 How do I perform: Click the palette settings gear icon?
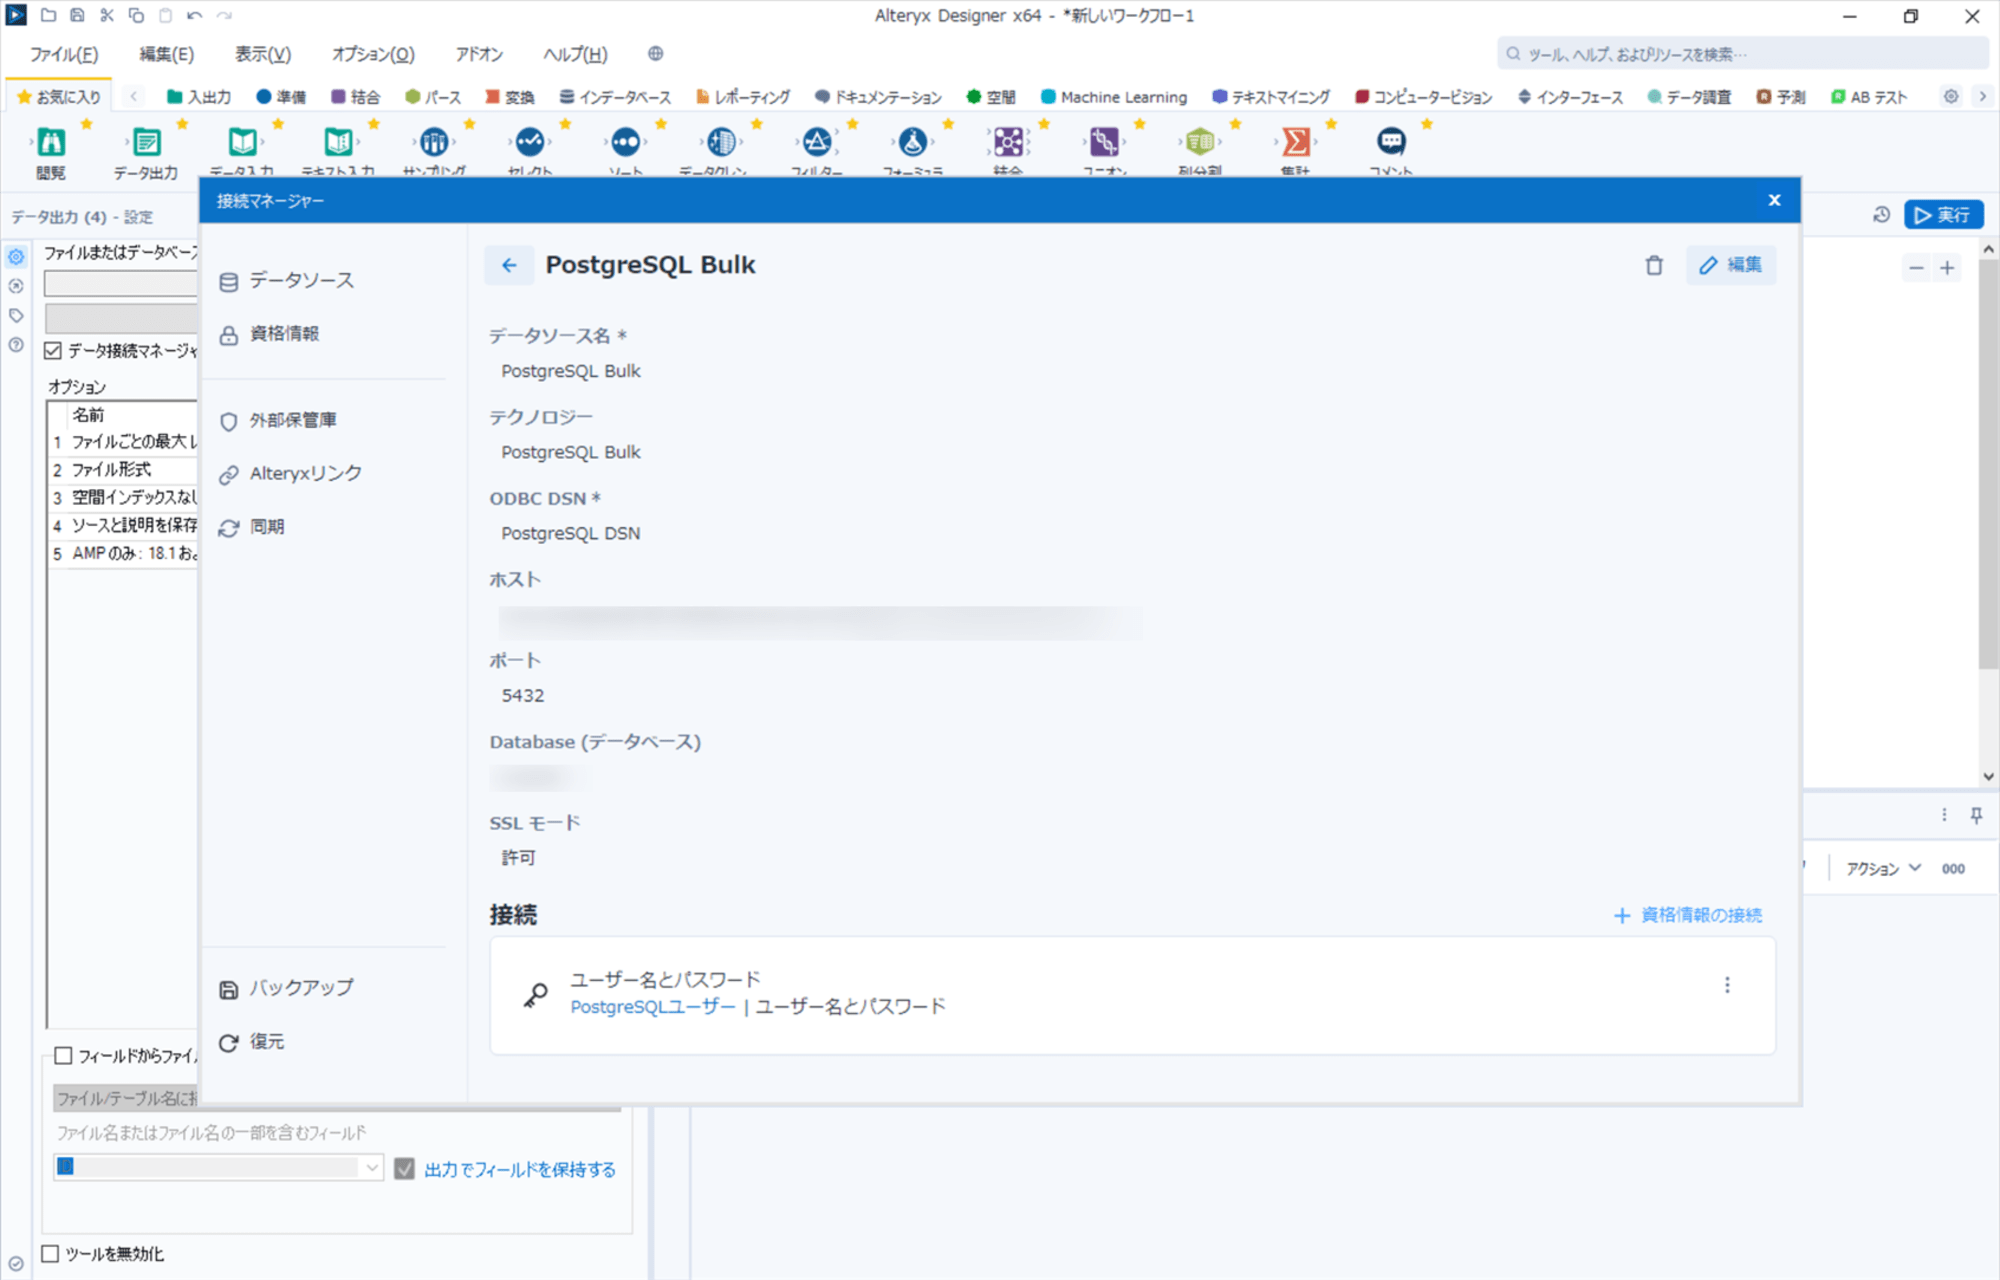point(1951,97)
